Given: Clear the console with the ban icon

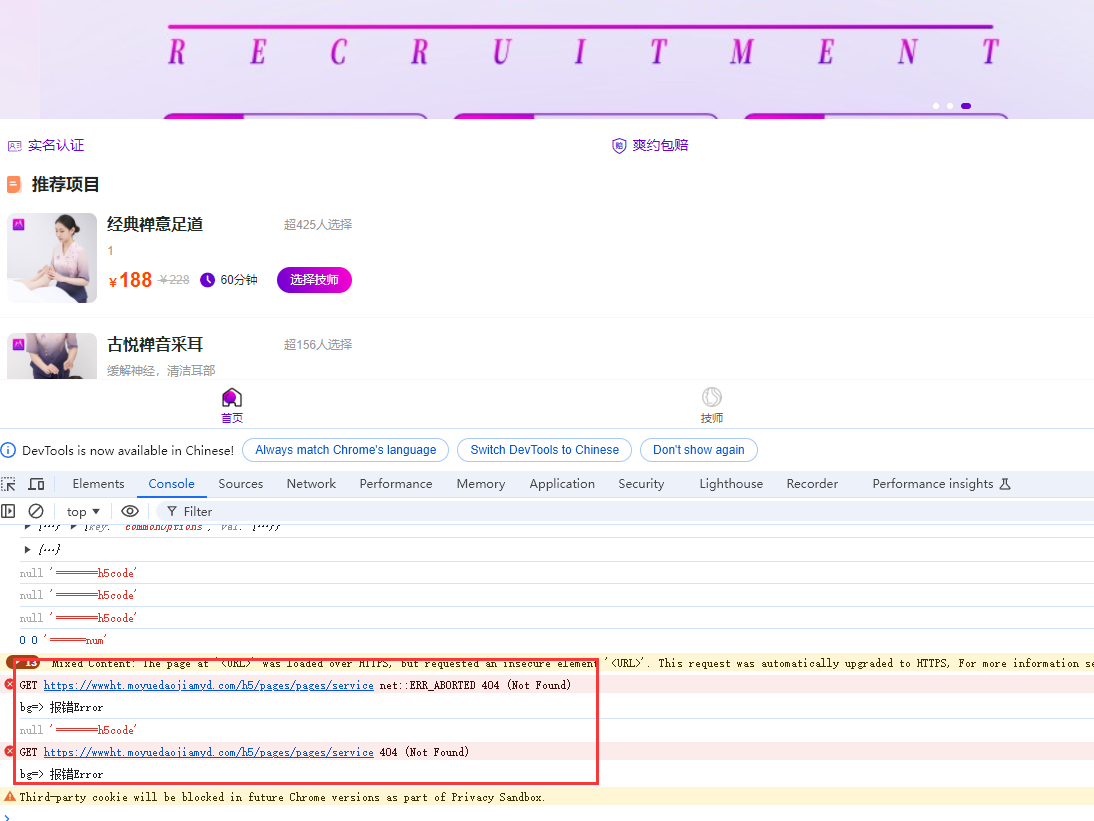Looking at the screenshot, I should point(36,511).
